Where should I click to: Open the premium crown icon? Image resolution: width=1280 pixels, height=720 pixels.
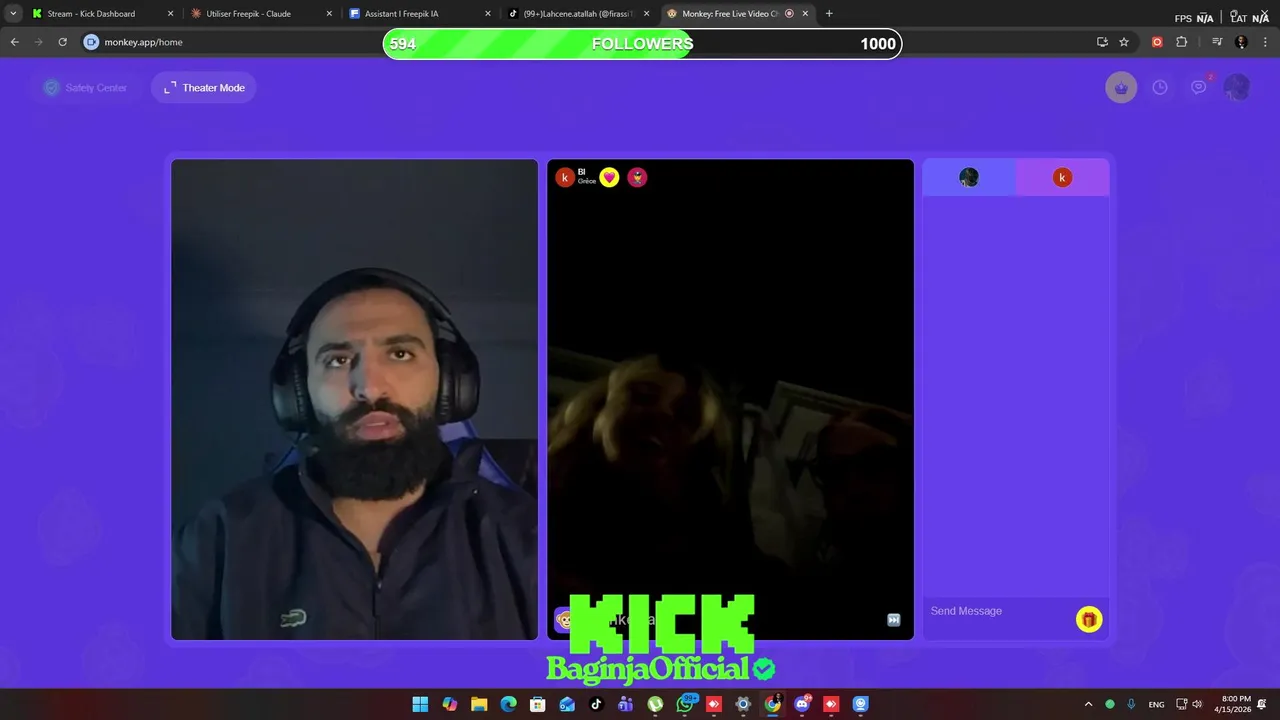click(1121, 88)
